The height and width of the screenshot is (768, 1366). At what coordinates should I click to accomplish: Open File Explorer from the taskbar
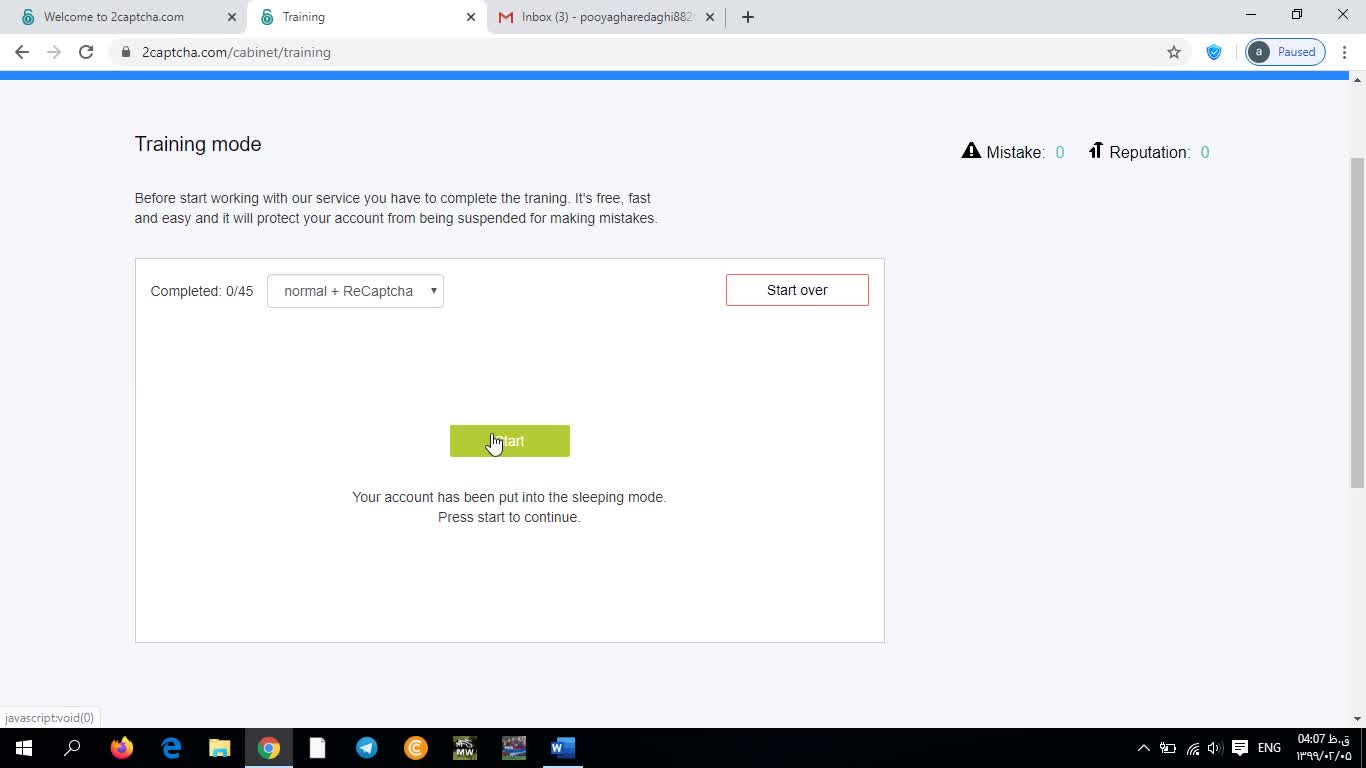click(x=220, y=748)
